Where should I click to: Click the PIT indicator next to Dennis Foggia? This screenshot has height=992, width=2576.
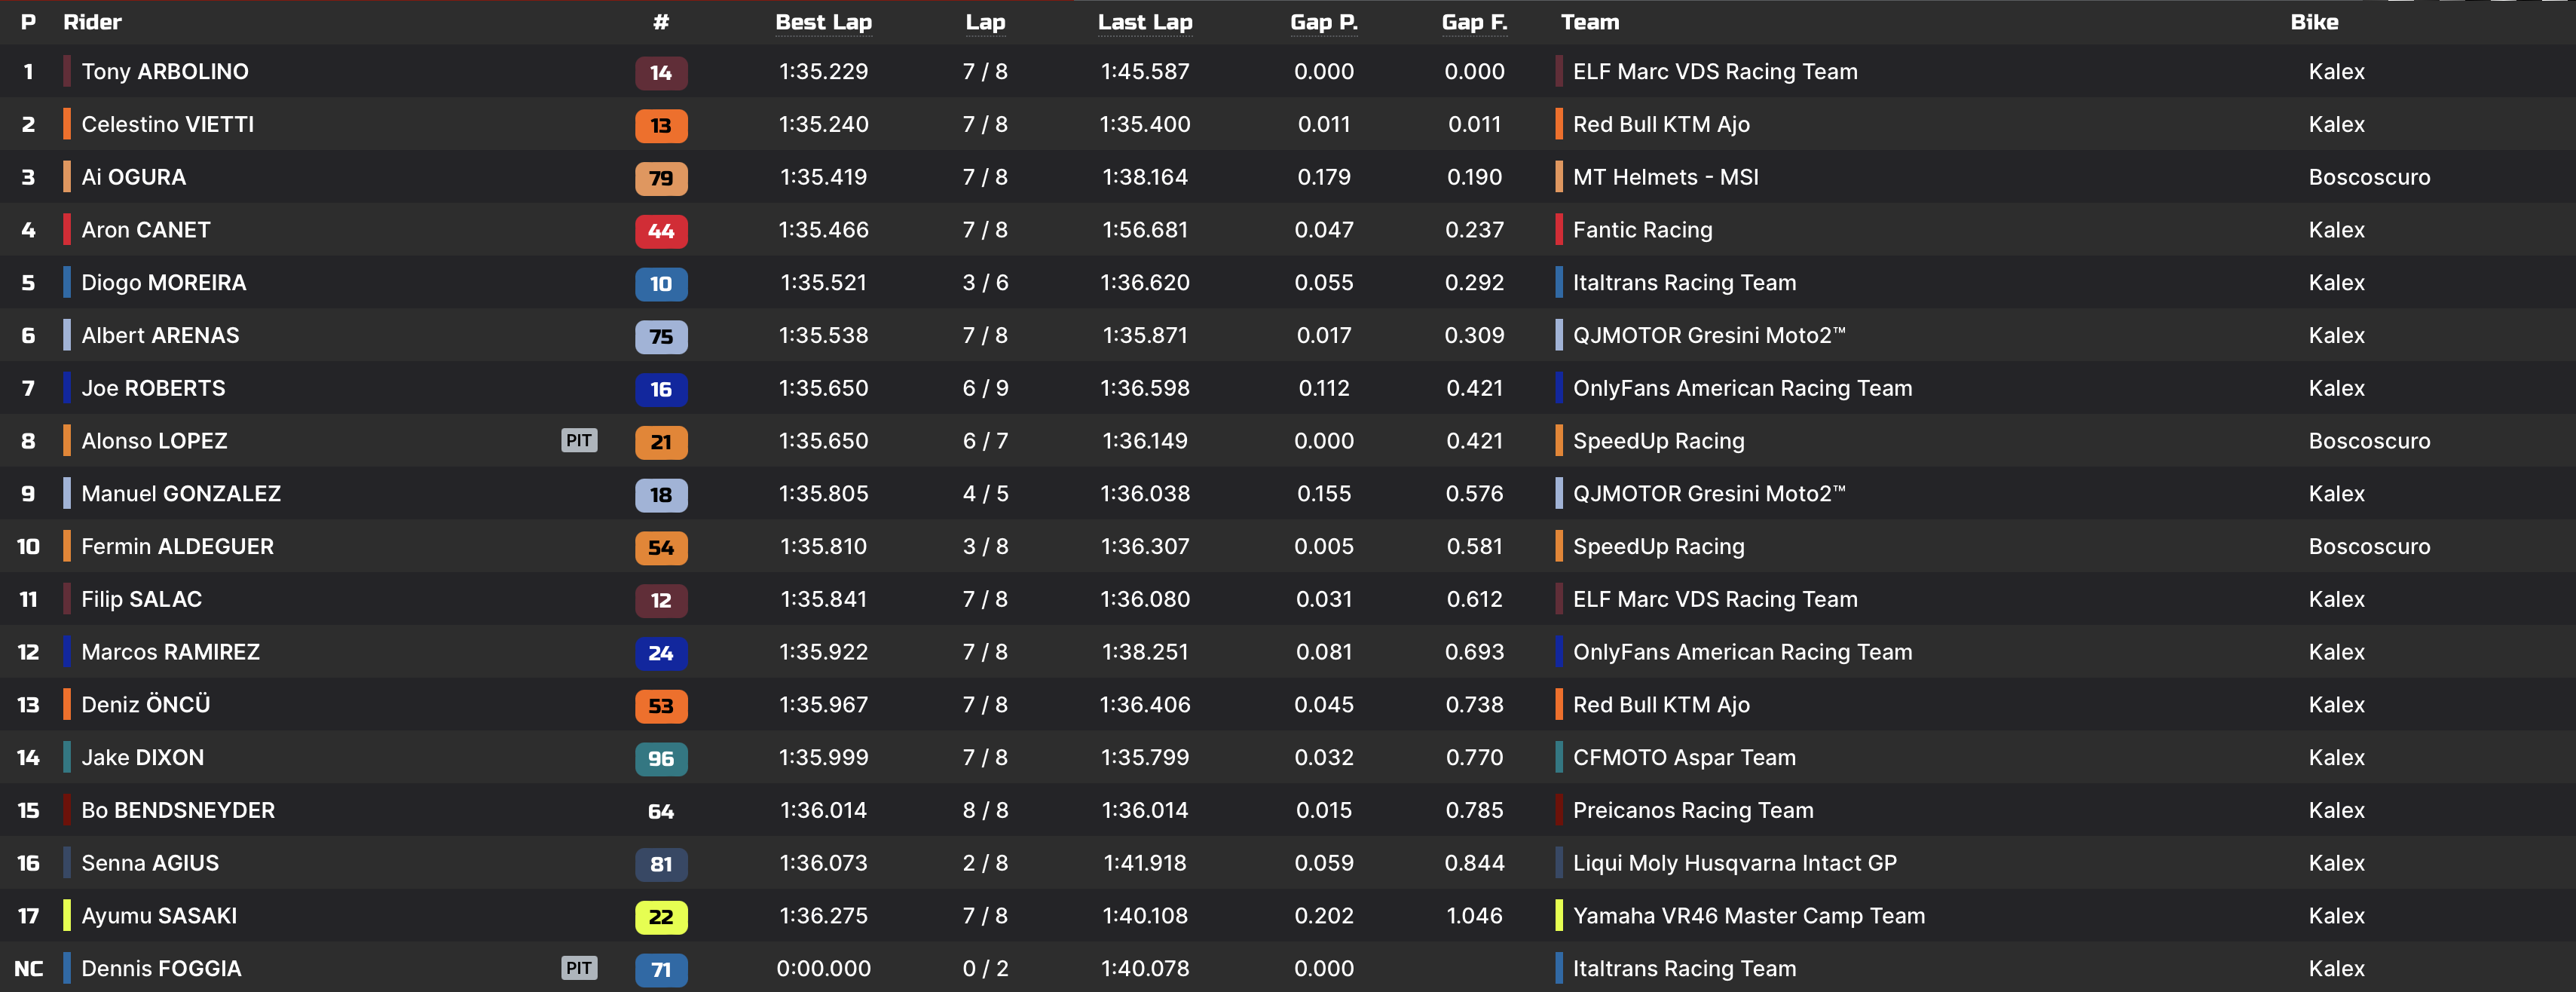[x=579, y=968]
